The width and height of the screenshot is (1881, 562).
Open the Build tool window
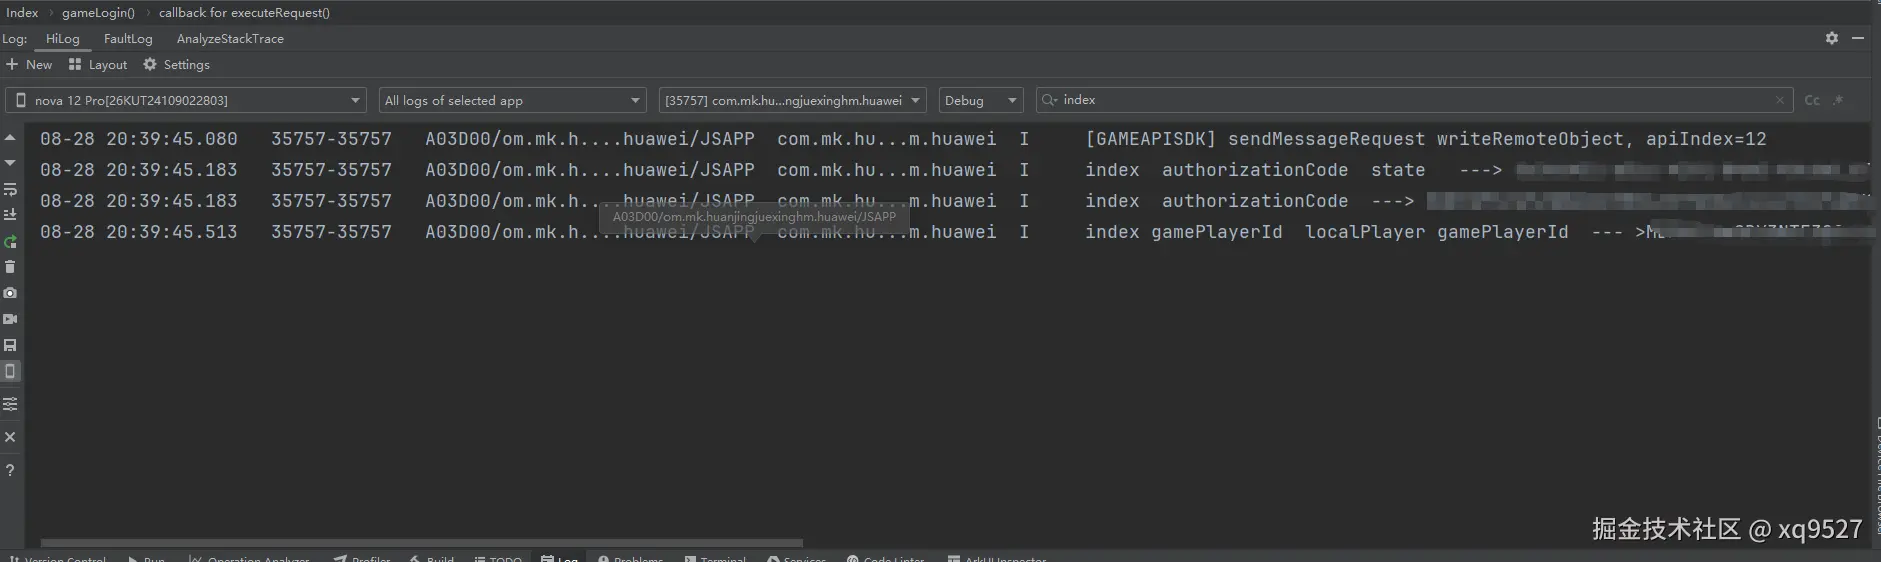pyautogui.click(x=432, y=558)
